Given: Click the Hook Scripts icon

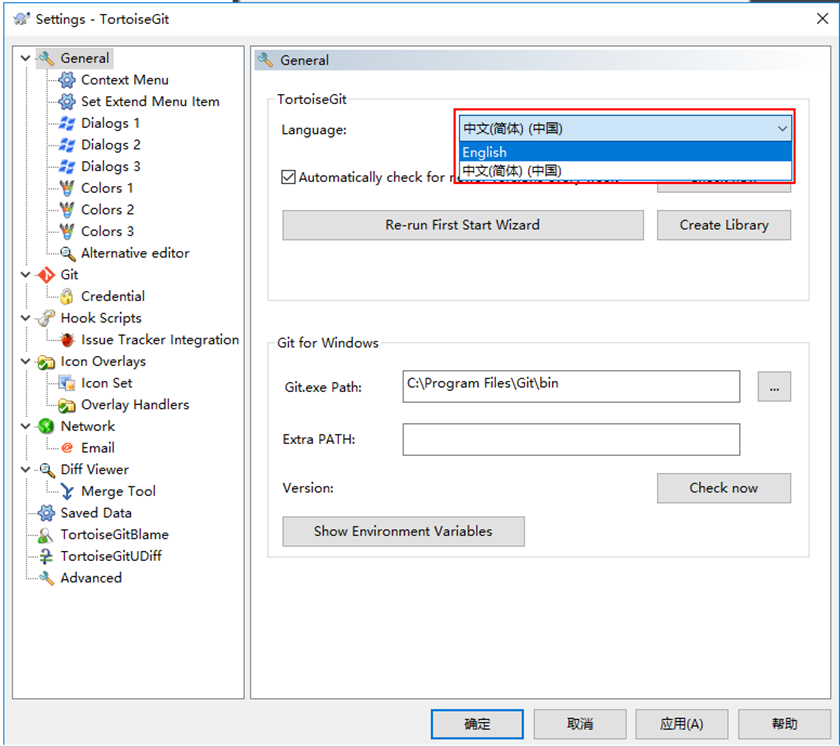Looking at the screenshot, I should click(x=47, y=318).
